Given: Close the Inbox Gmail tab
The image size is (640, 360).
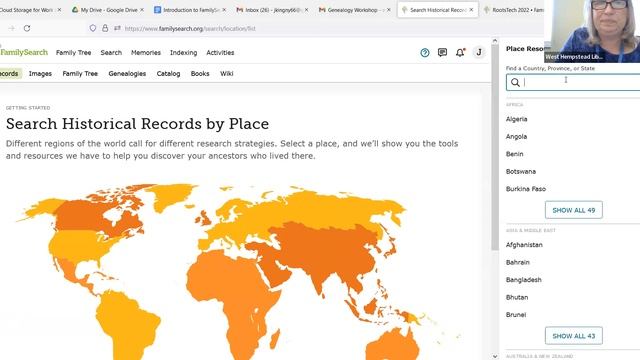Looking at the screenshot, I should point(307,9).
